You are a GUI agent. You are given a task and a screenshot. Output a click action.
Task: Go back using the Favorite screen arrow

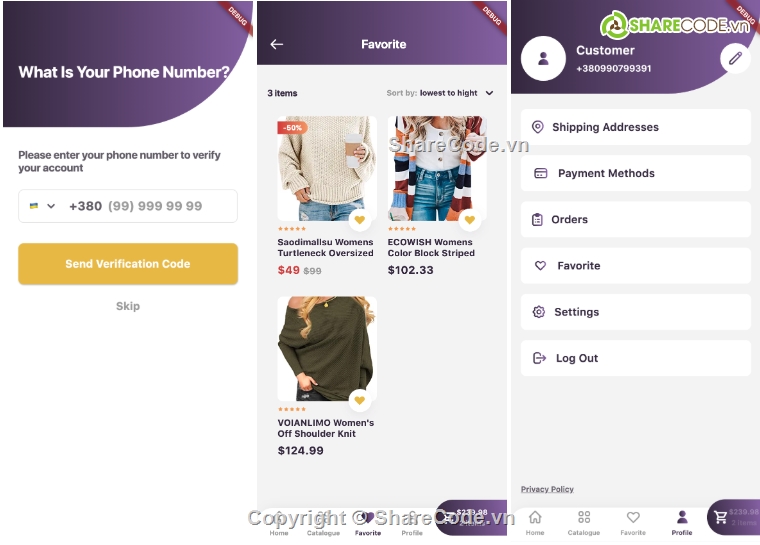277,44
